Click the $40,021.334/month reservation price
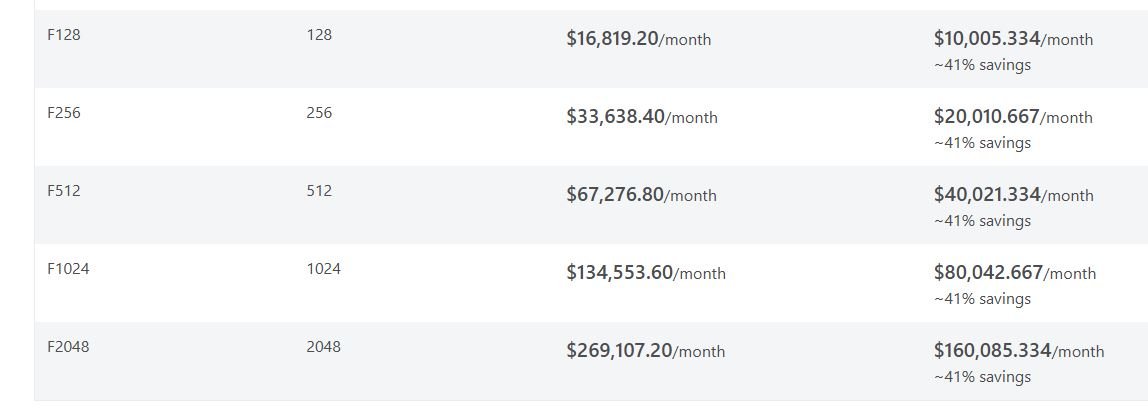Screen dimensions: 1148x413 click(x=1014, y=195)
